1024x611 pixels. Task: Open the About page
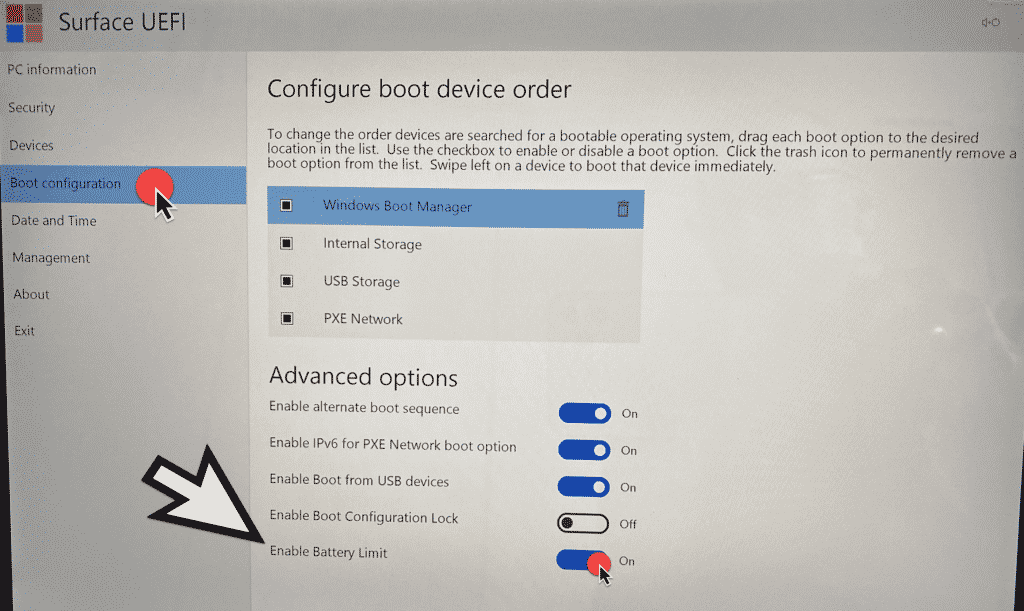(x=31, y=294)
